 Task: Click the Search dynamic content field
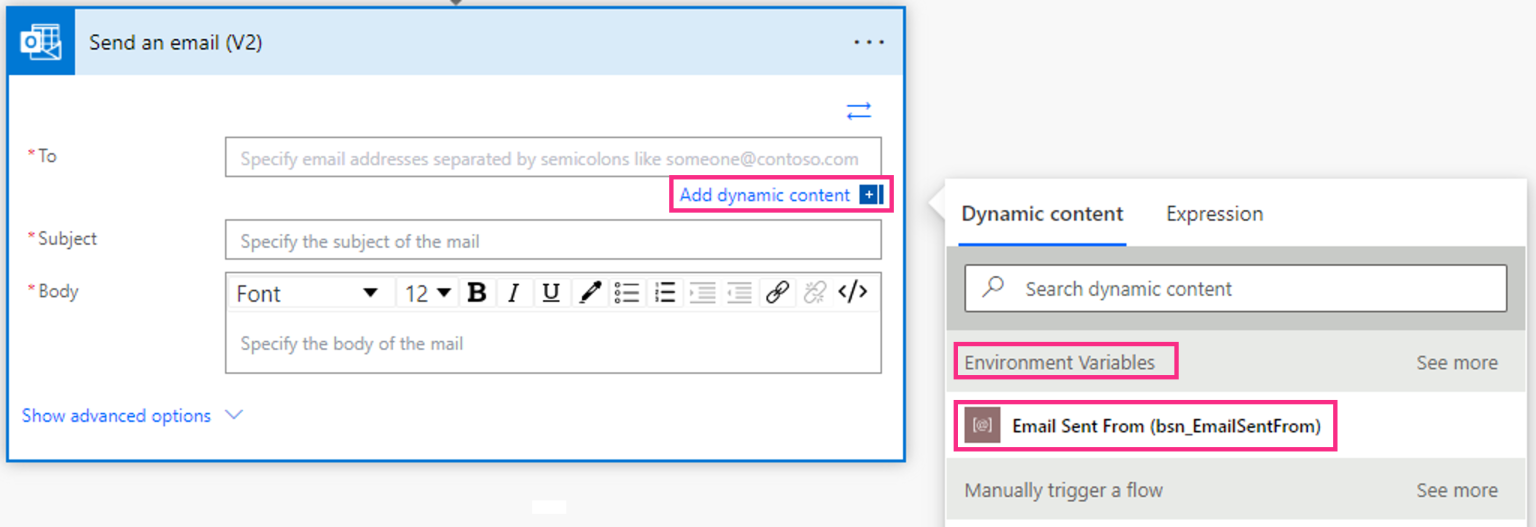click(x=1235, y=289)
